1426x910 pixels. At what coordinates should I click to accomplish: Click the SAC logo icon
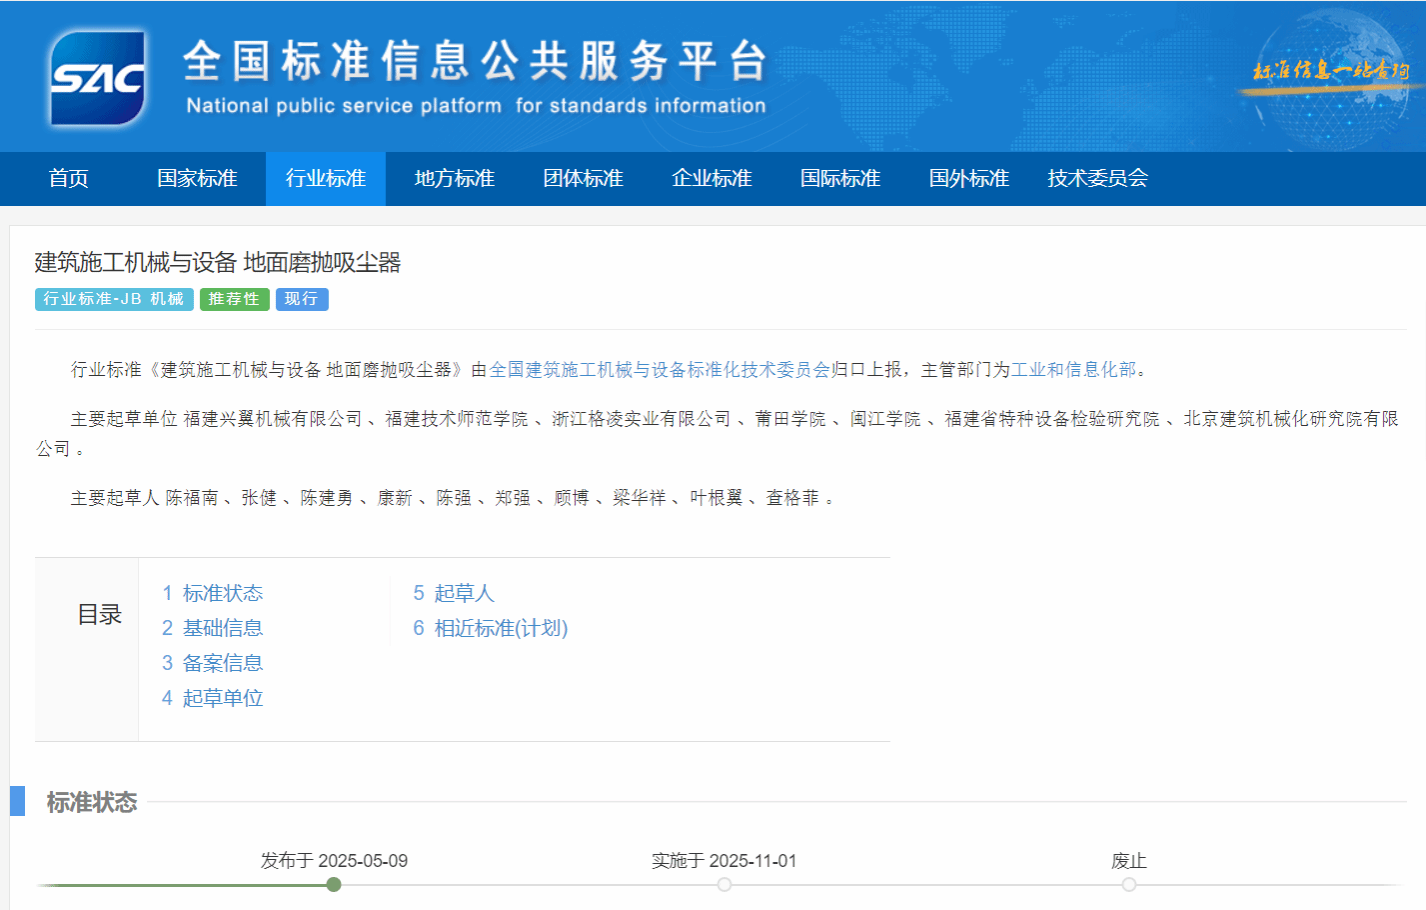pos(98,78)
